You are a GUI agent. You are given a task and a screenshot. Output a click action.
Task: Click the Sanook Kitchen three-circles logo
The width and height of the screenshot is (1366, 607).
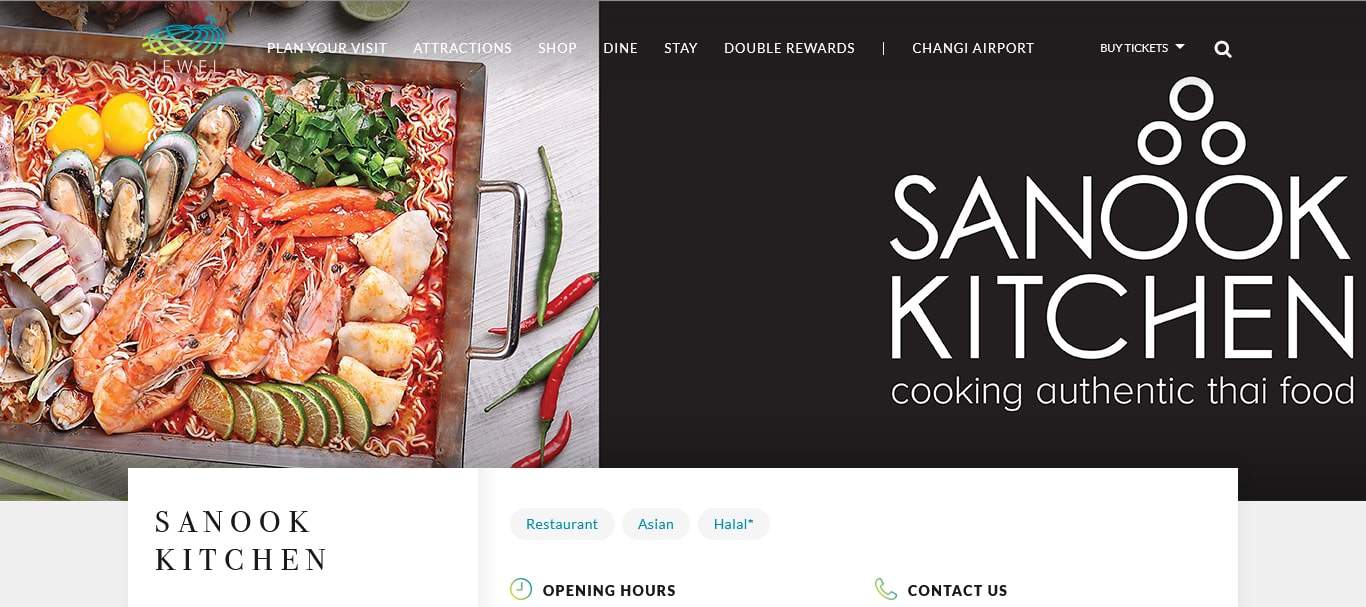[x=1191, y=121]
